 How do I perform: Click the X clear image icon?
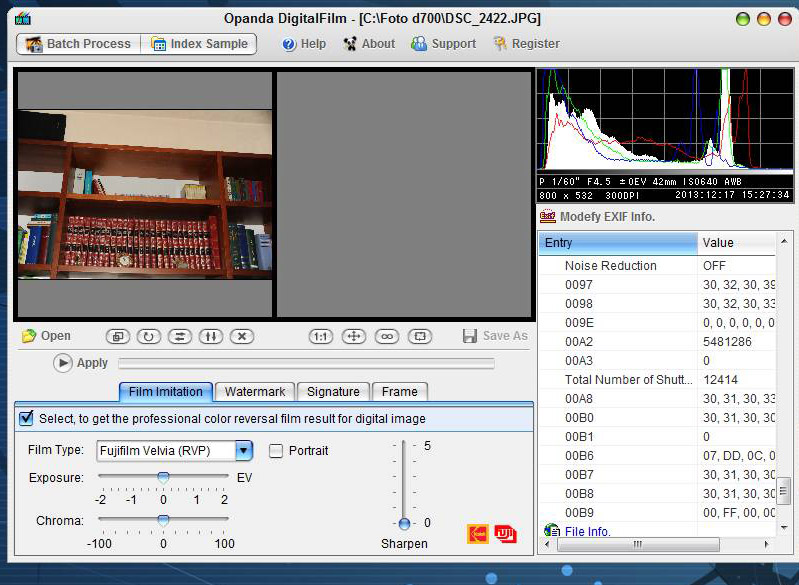[x=241, y=336]
